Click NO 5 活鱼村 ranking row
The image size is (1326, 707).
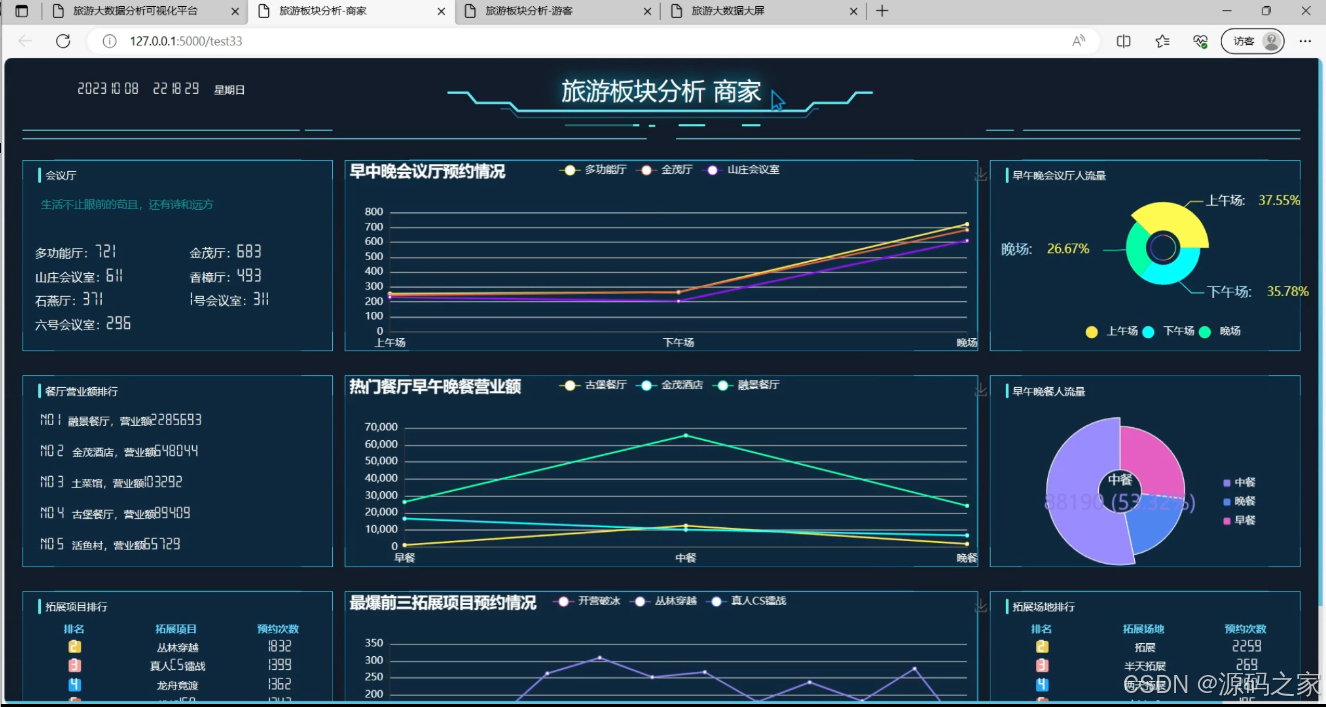point(110,544)
